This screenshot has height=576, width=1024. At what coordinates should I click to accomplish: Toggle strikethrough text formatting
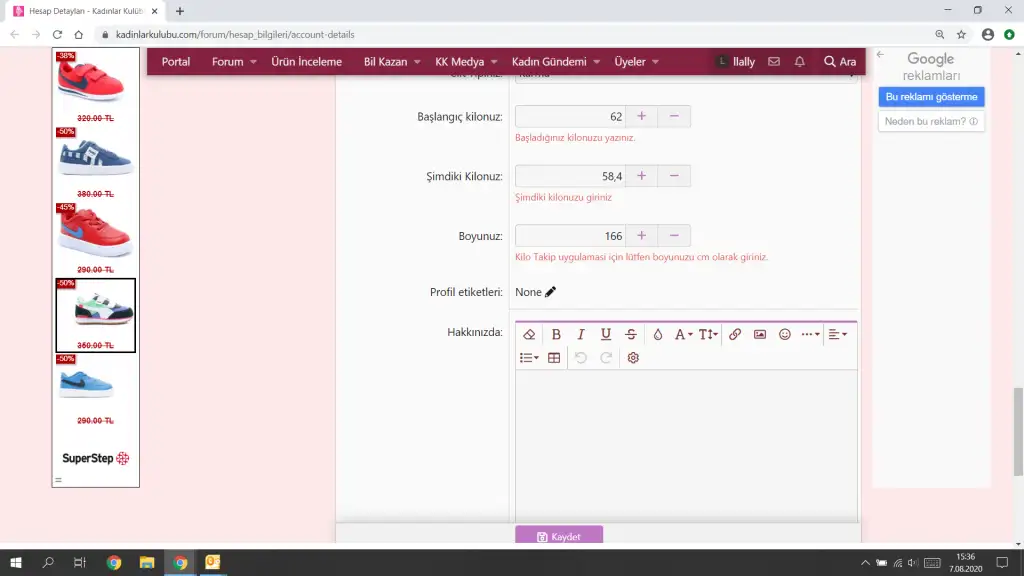point(630,334)
